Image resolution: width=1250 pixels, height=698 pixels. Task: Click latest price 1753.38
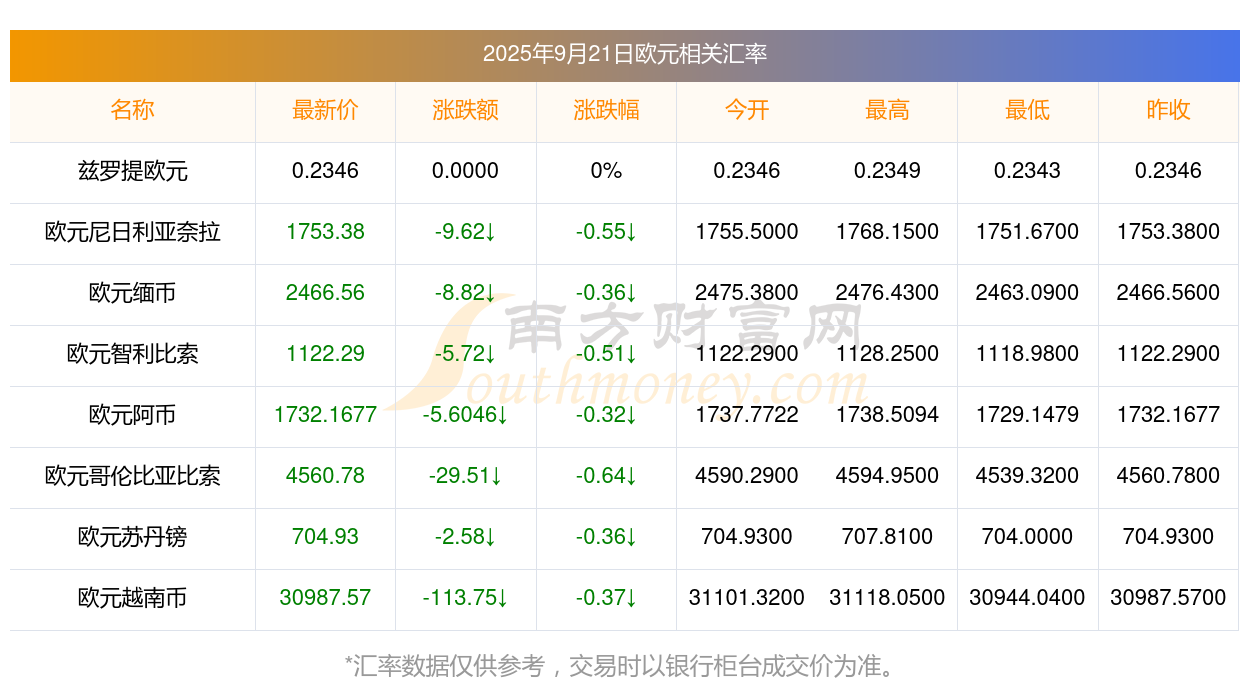coord(325,232)
